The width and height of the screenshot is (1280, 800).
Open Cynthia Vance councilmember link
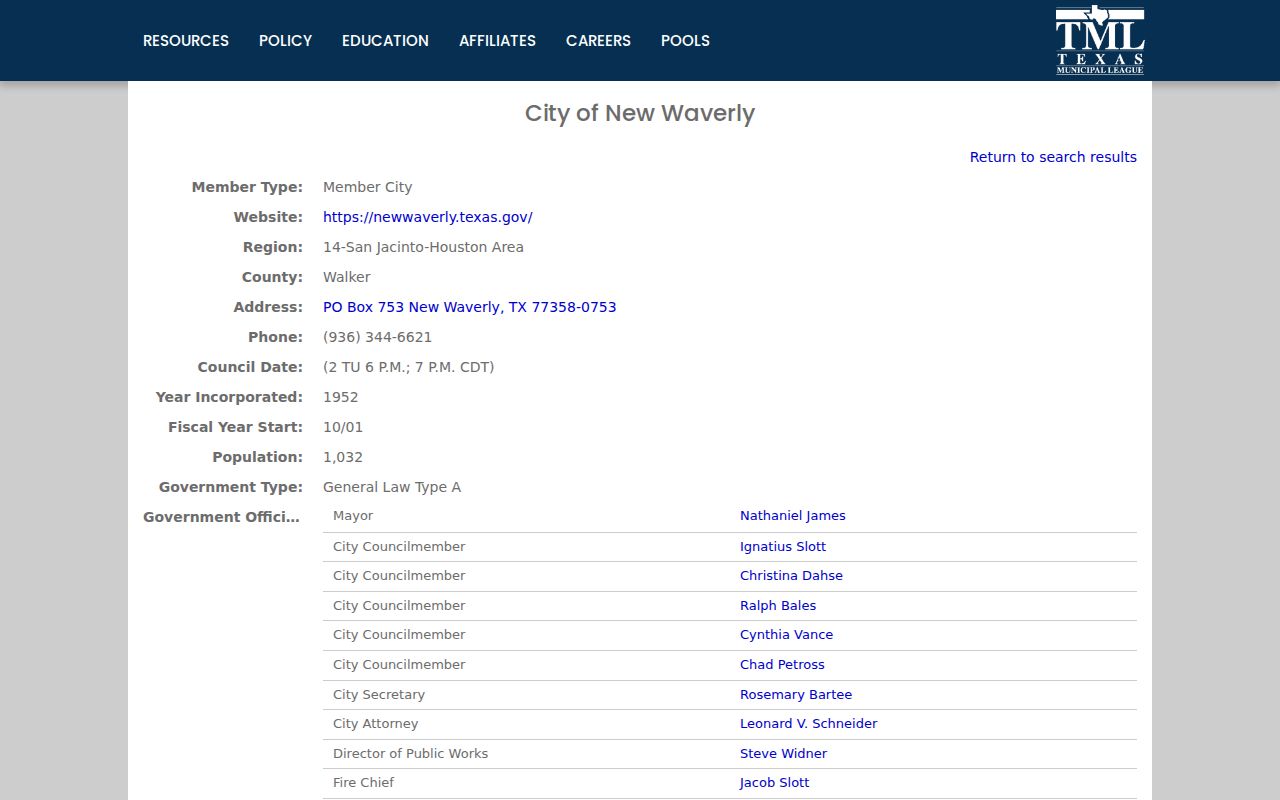786,635
